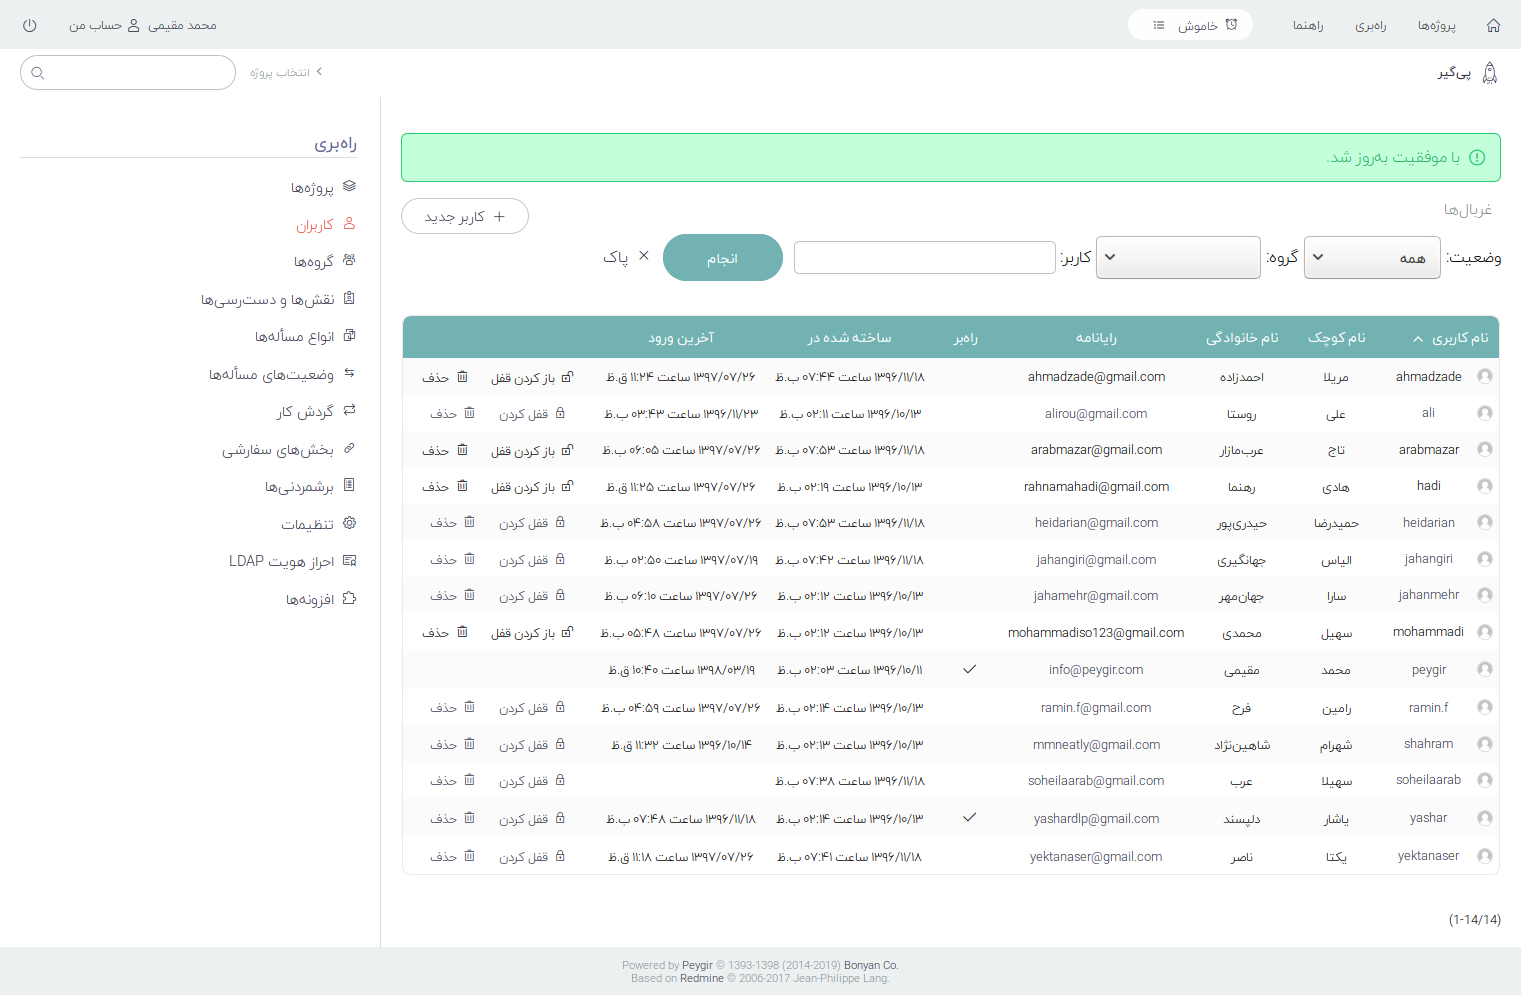Click lock icon in ali row
This screenshot has width=1521, height=995.
560,413
